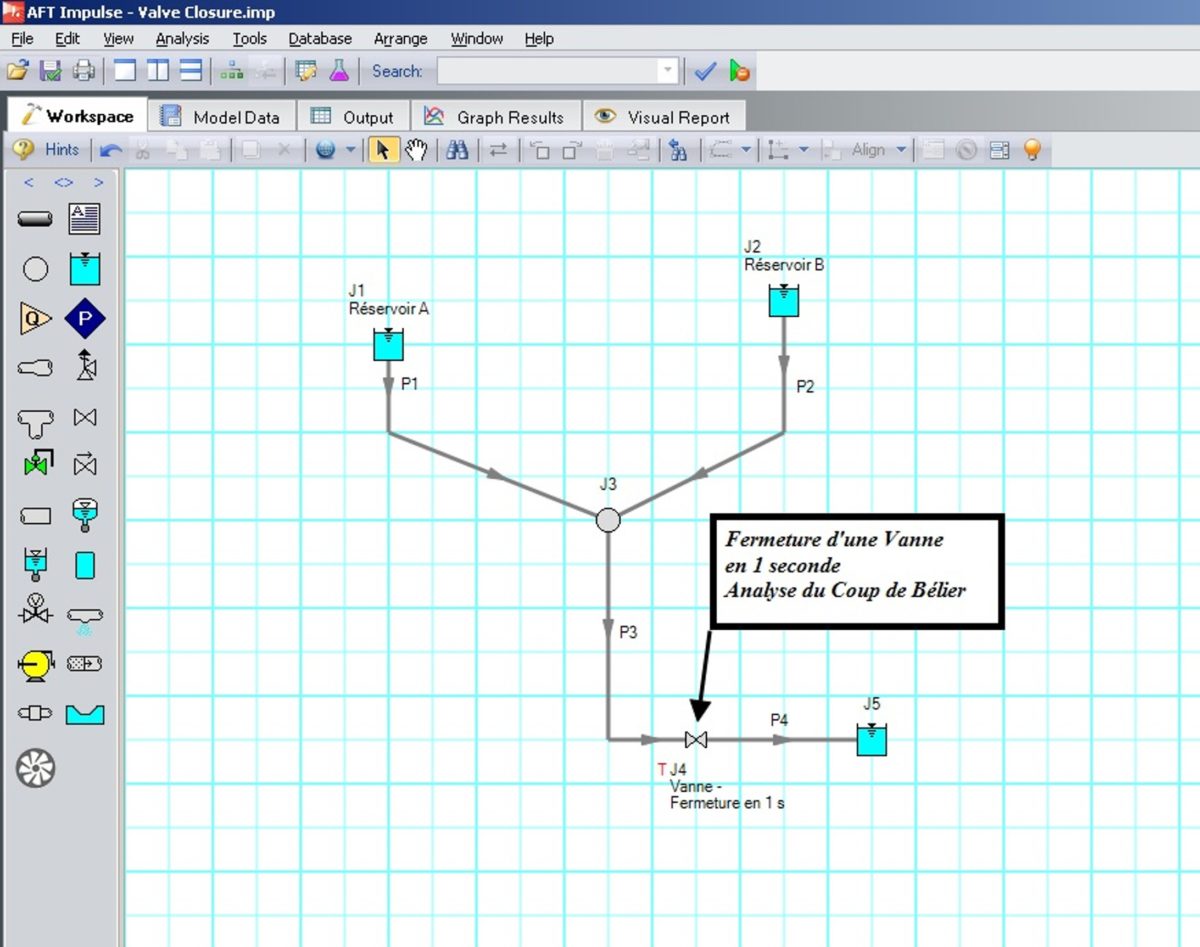Image resolution: width=1200 pixels, height=947 pixels.
Task: Pick the yellow Pump junction tool
Action: point(35,664)
